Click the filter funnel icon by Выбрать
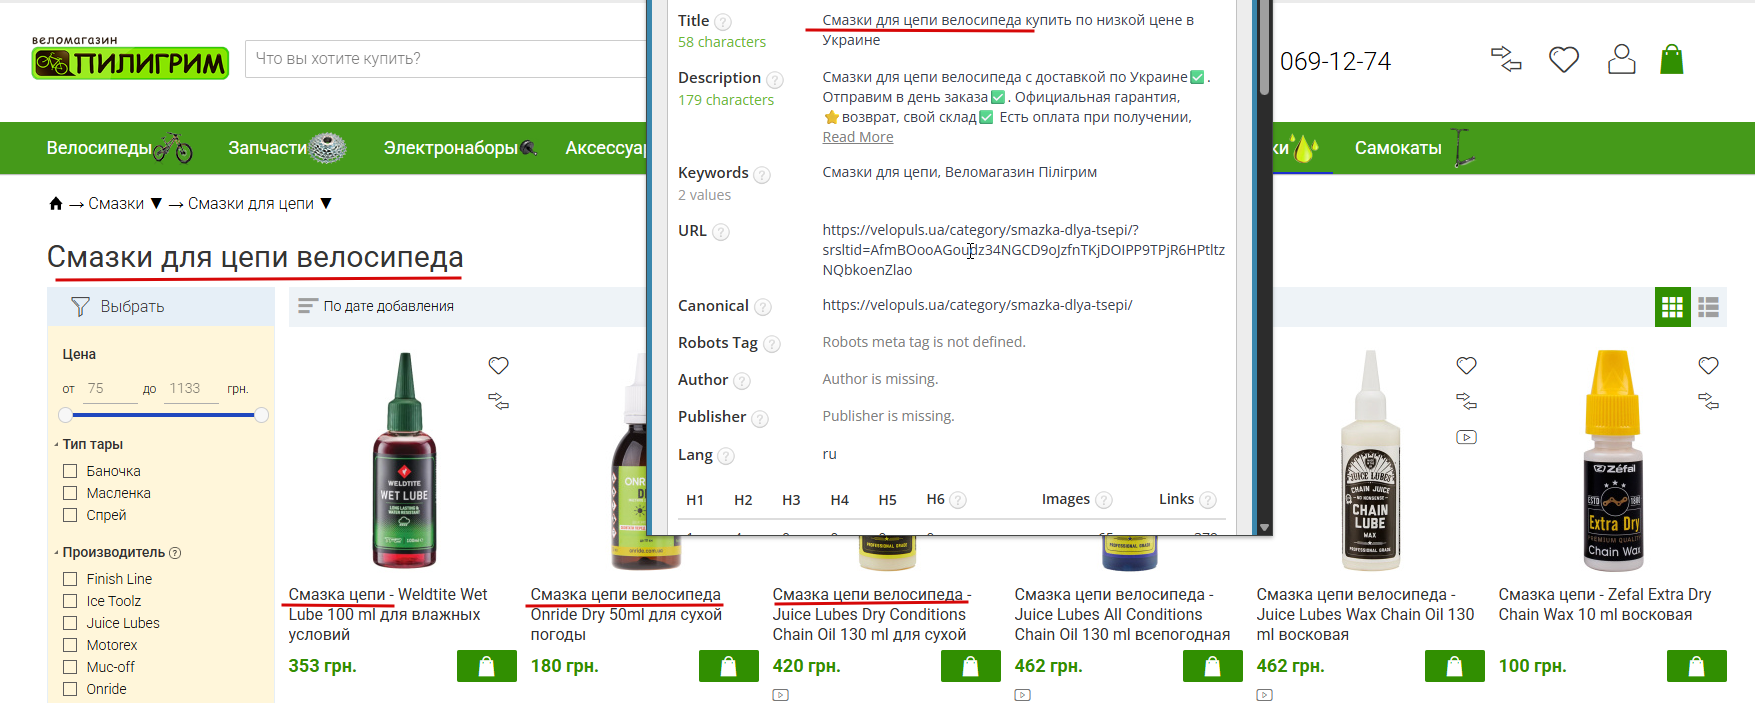Screen dimensions: 1755x703 tap(80, 307)
